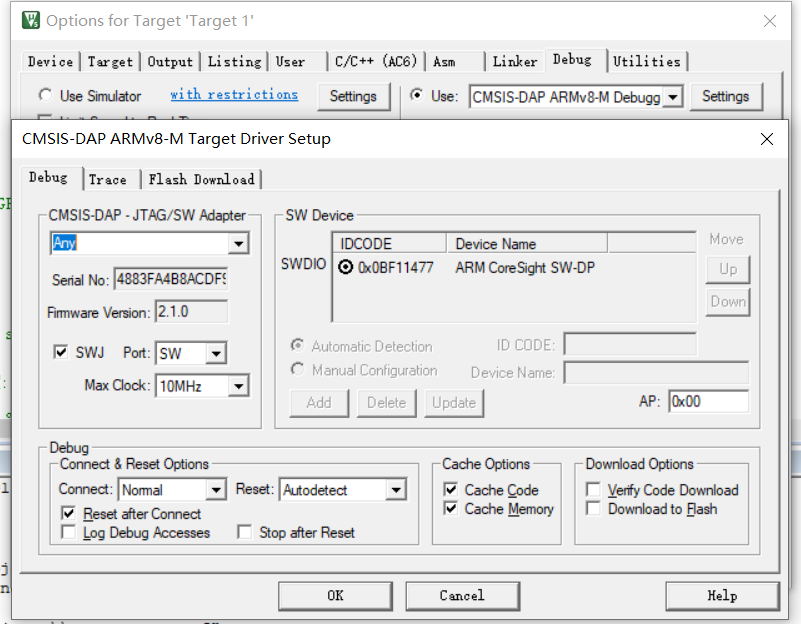
Task: Click the Add device button
Action: click(319, 403)
